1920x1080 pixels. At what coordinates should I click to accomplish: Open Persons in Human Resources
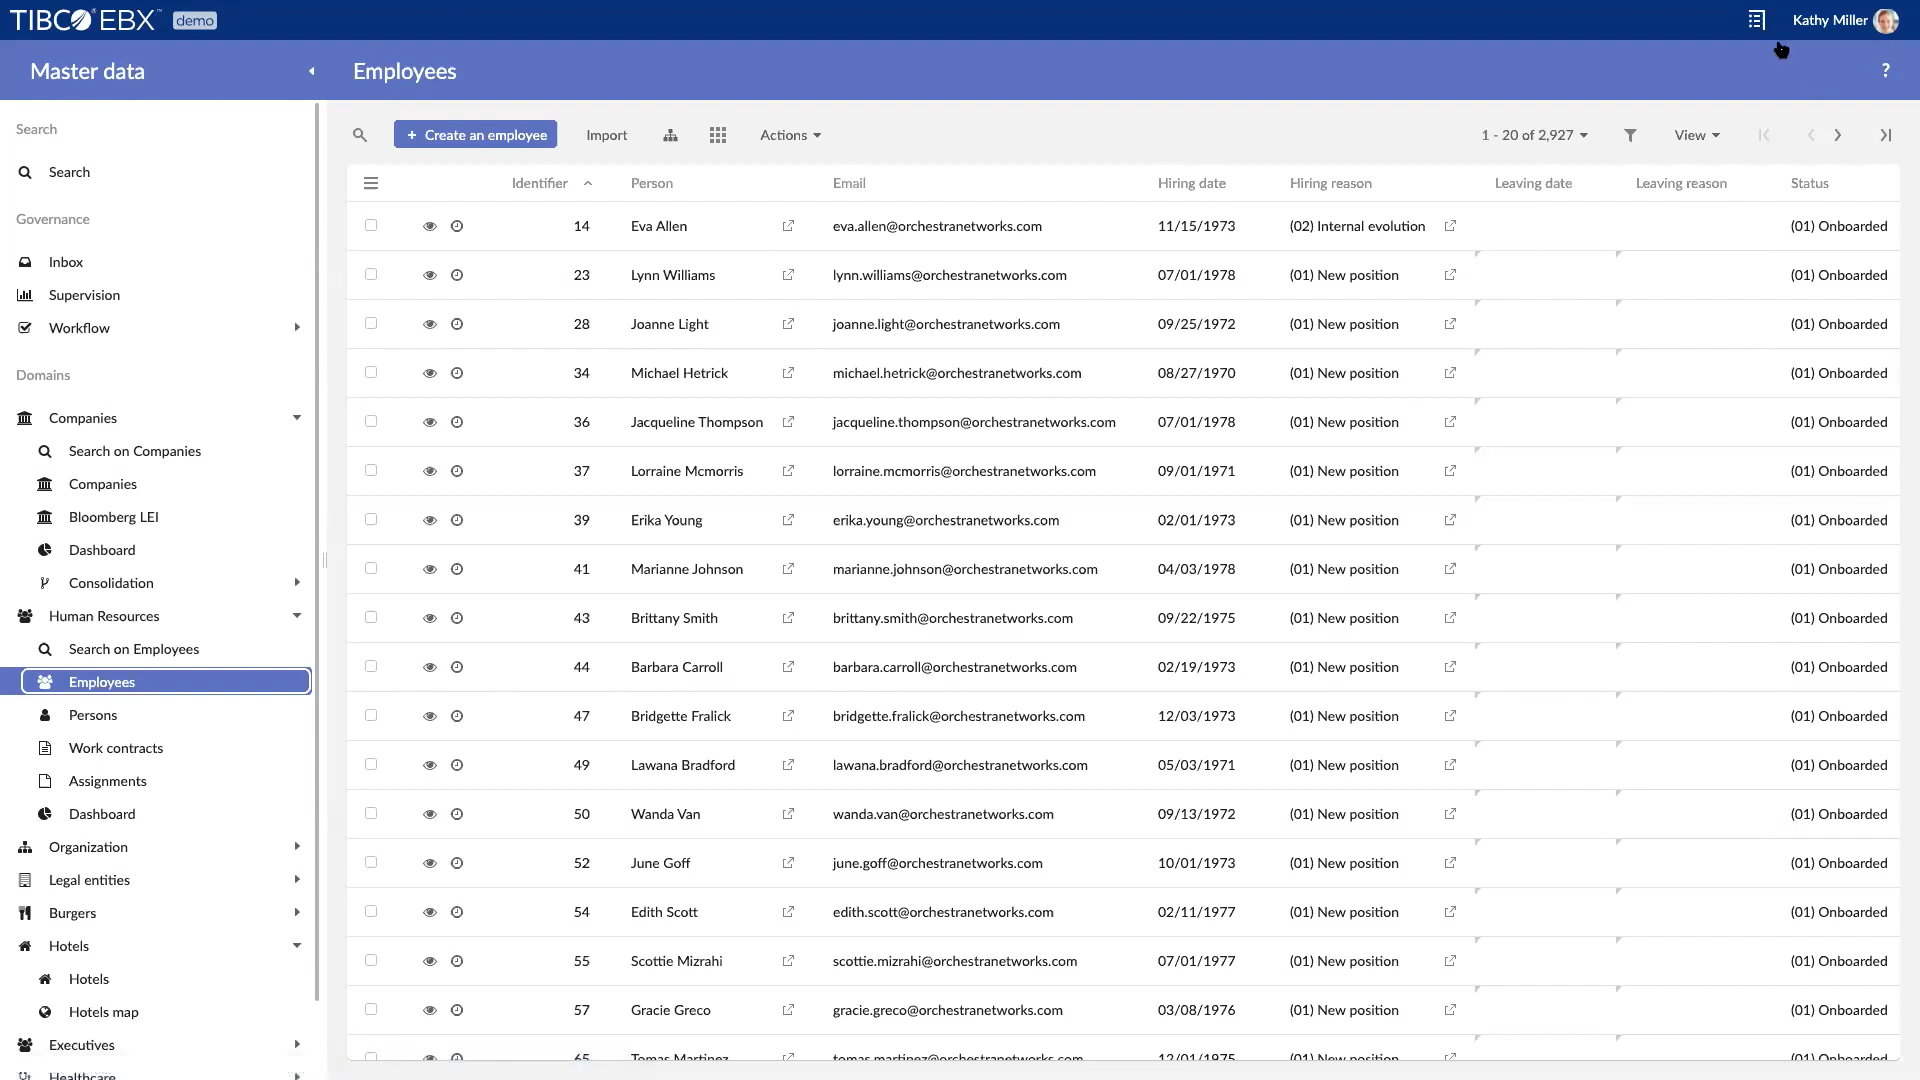click(92, 715)
